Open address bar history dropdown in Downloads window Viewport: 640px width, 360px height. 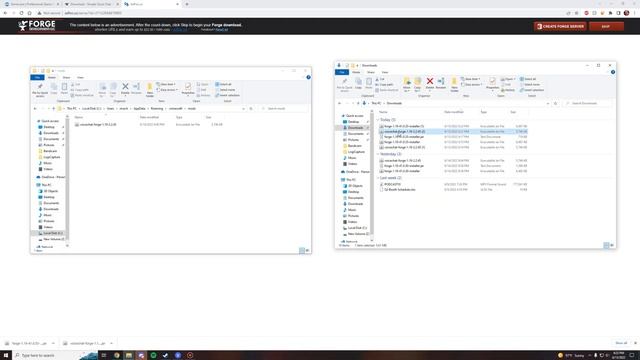[548, 103]
